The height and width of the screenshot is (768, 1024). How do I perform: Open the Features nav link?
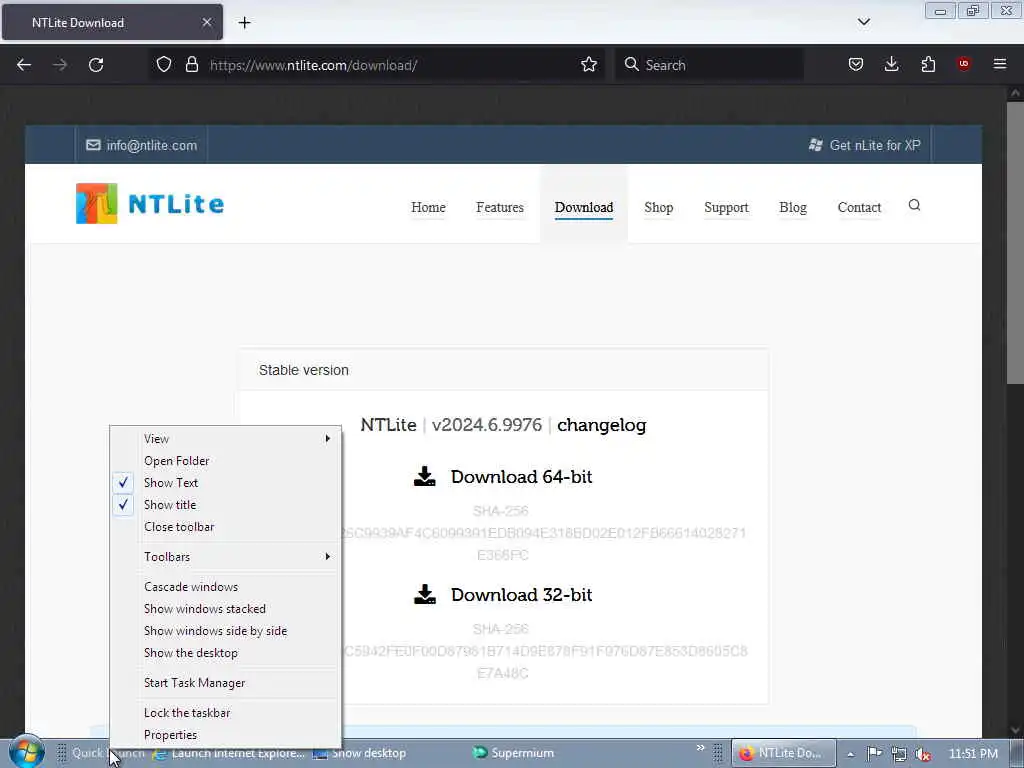point(500,208)
